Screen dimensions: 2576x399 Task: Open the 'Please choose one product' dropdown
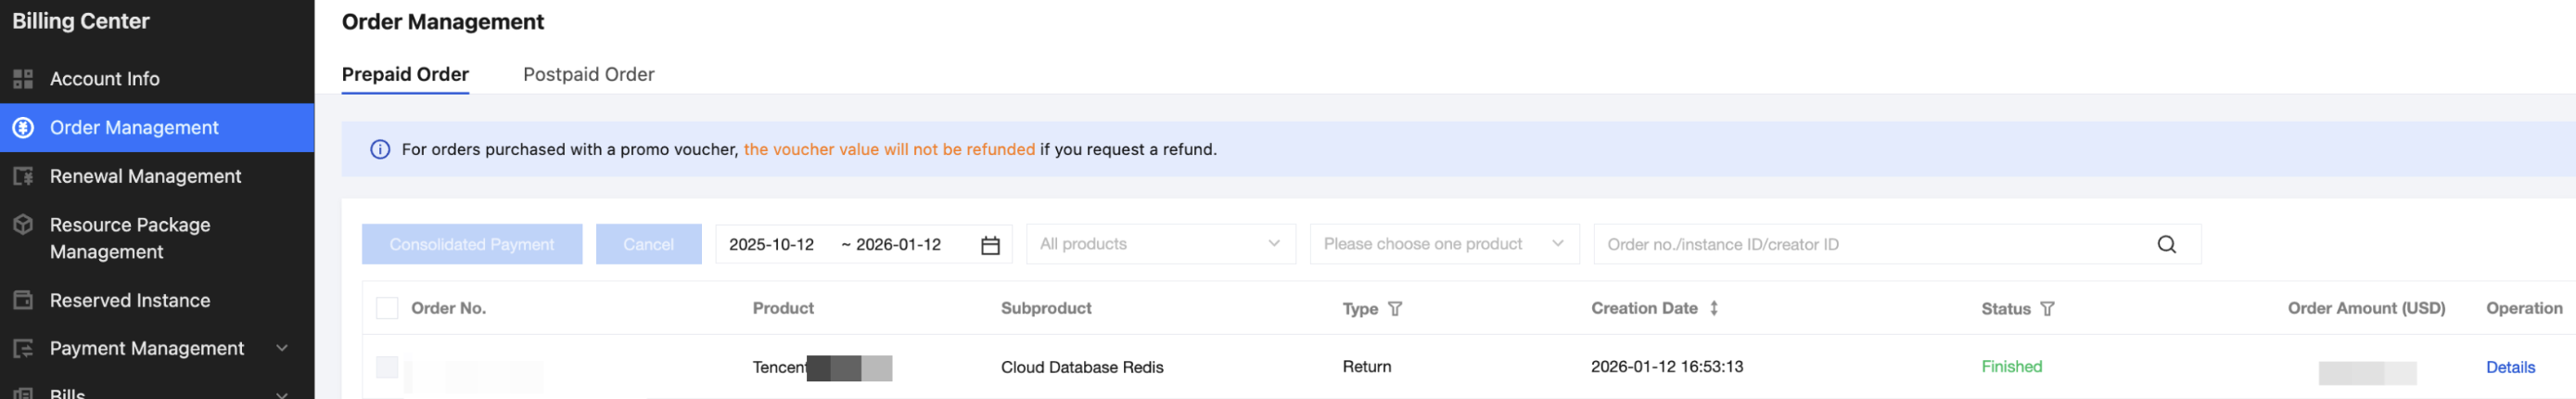1443,244
